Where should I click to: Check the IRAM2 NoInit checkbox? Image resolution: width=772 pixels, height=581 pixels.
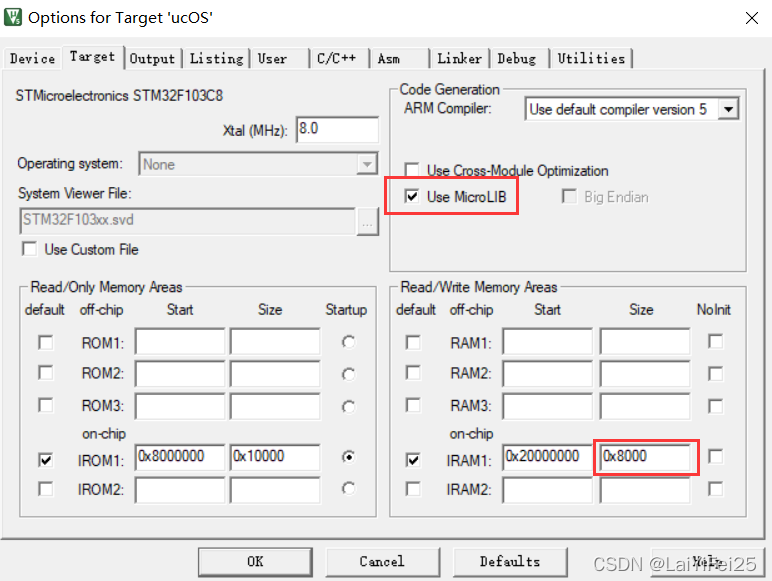coord(715,489)
